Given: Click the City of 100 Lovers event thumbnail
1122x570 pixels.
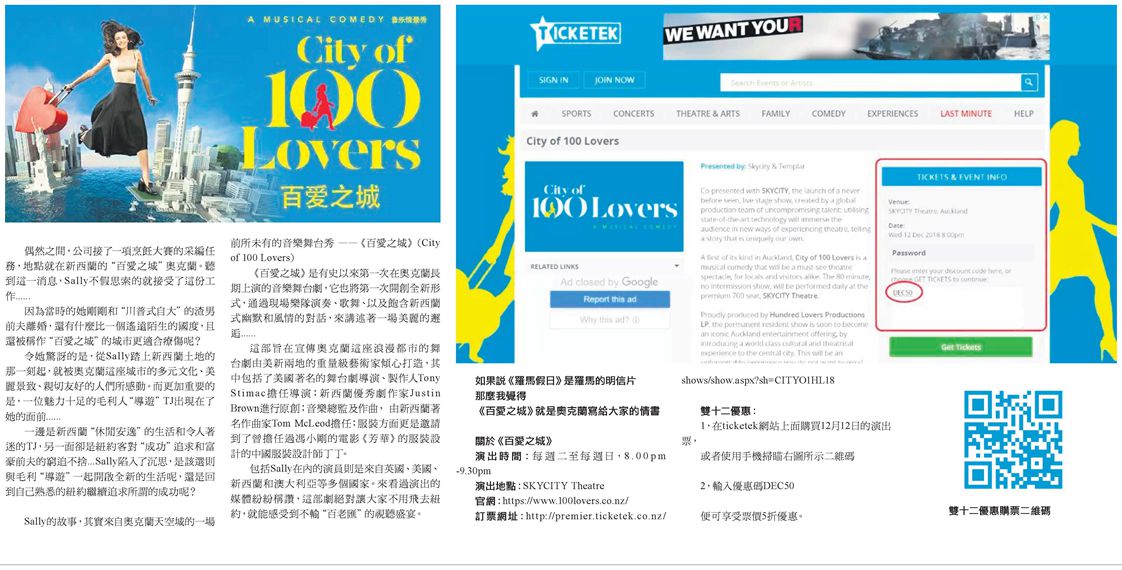Looking at the screenshot, I should (x=604, y=206).
